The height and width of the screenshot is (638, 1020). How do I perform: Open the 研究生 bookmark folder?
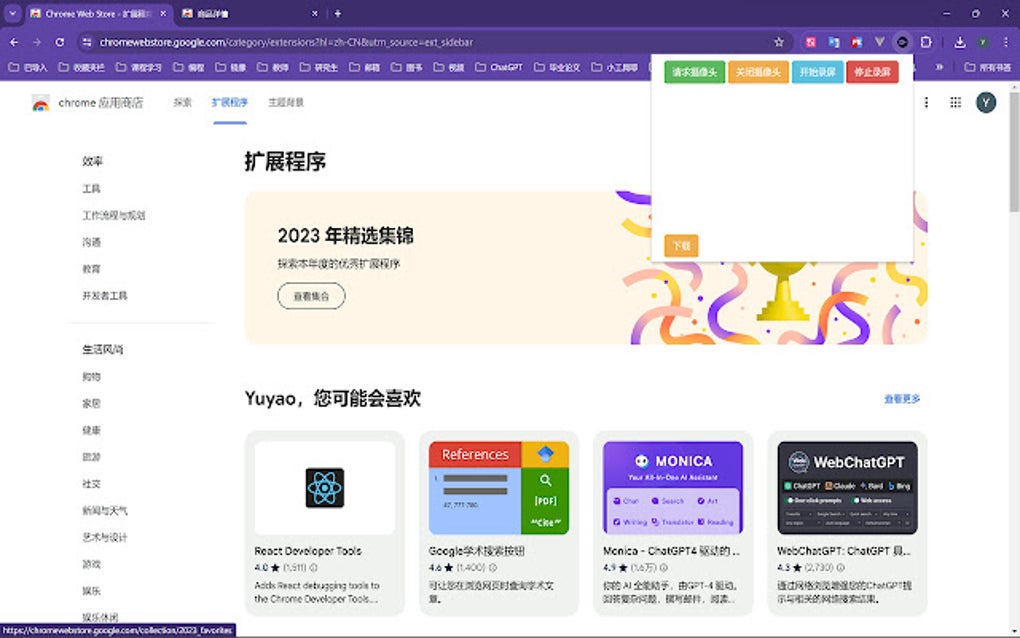point(319,67)
